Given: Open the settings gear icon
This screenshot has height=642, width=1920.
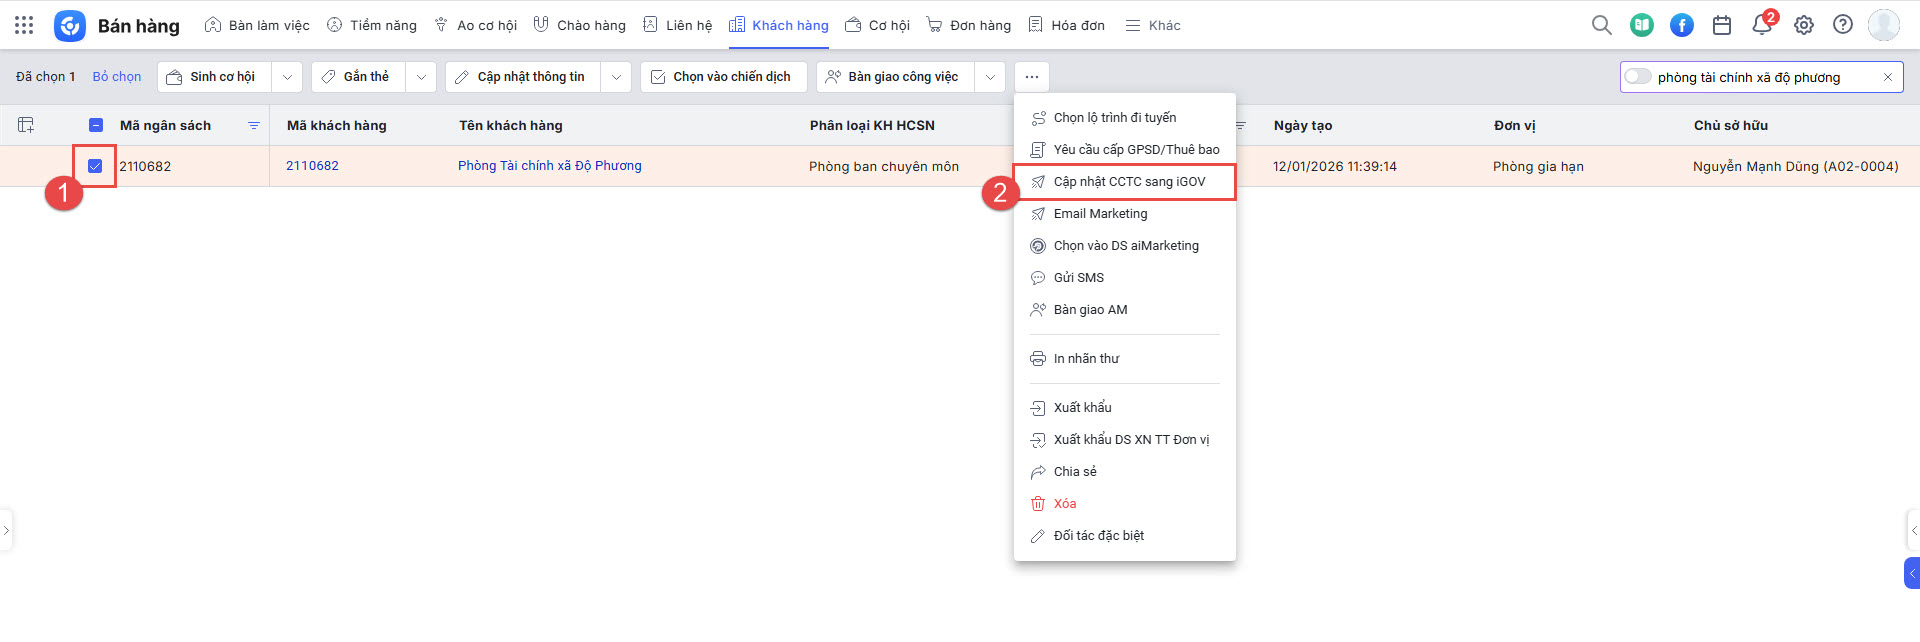Looking at the screenshot, I should tap(1803, 25).
